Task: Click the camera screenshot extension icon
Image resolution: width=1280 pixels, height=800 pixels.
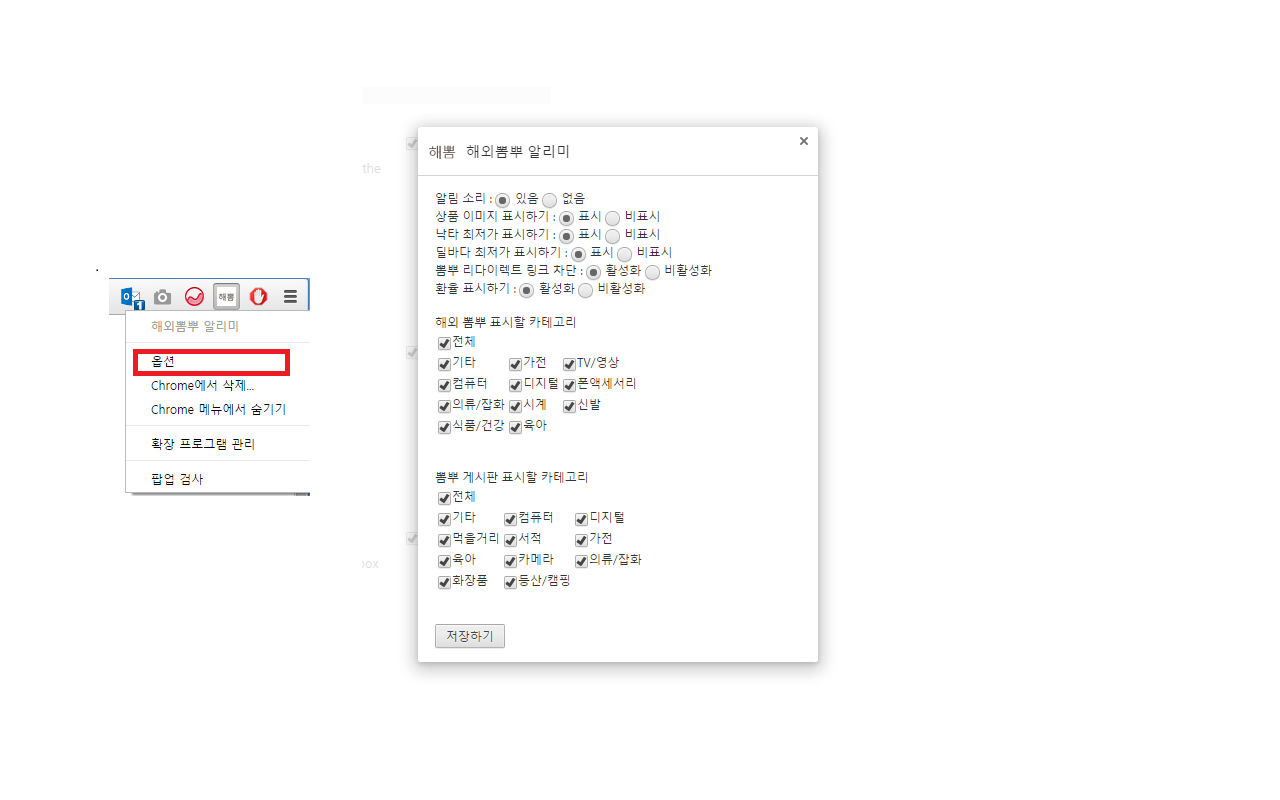Action: click(162, 297)
